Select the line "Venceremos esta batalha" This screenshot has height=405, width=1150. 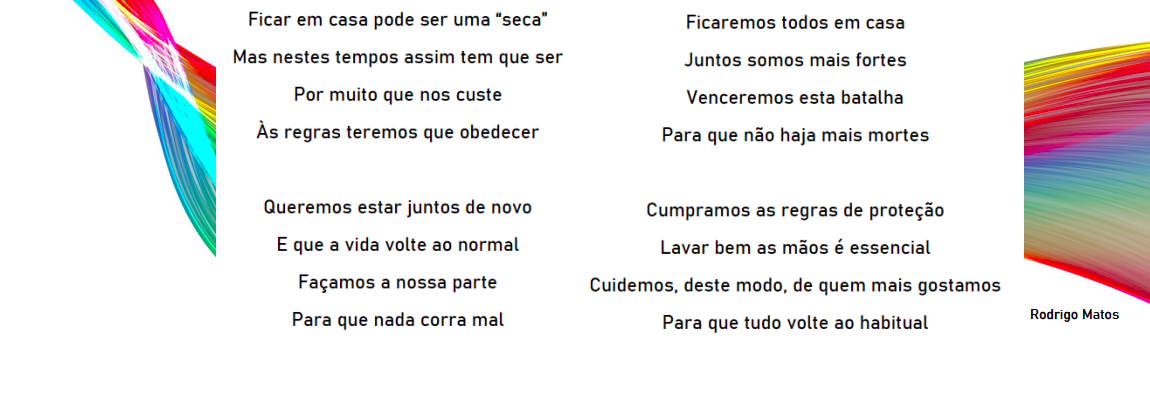pos(795,98)
